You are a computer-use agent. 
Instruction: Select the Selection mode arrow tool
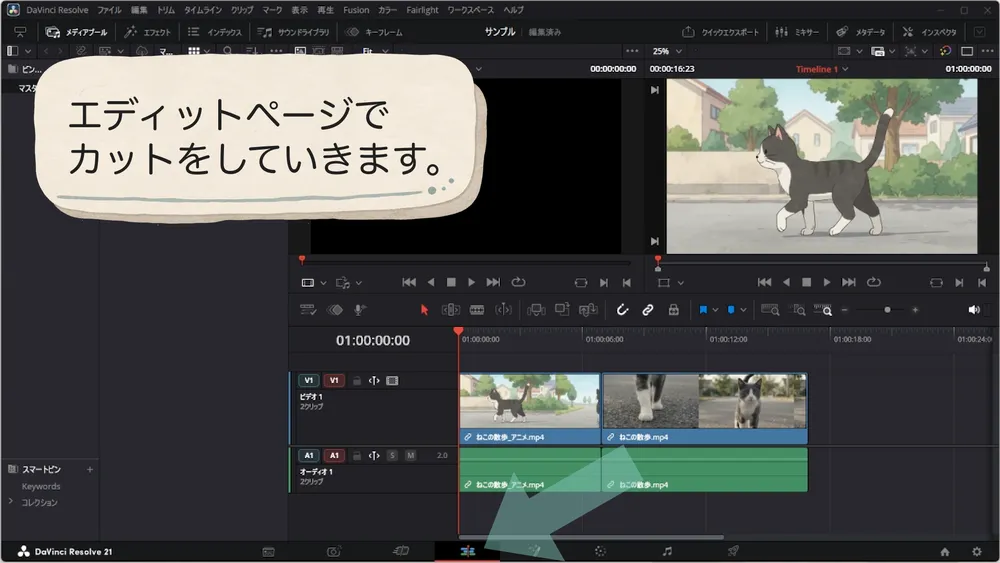coord(424,310)
